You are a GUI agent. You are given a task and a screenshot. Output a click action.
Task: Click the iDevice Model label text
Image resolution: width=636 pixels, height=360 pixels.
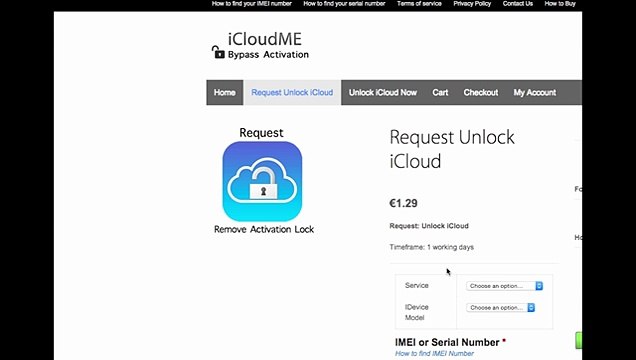pos(417,312)
